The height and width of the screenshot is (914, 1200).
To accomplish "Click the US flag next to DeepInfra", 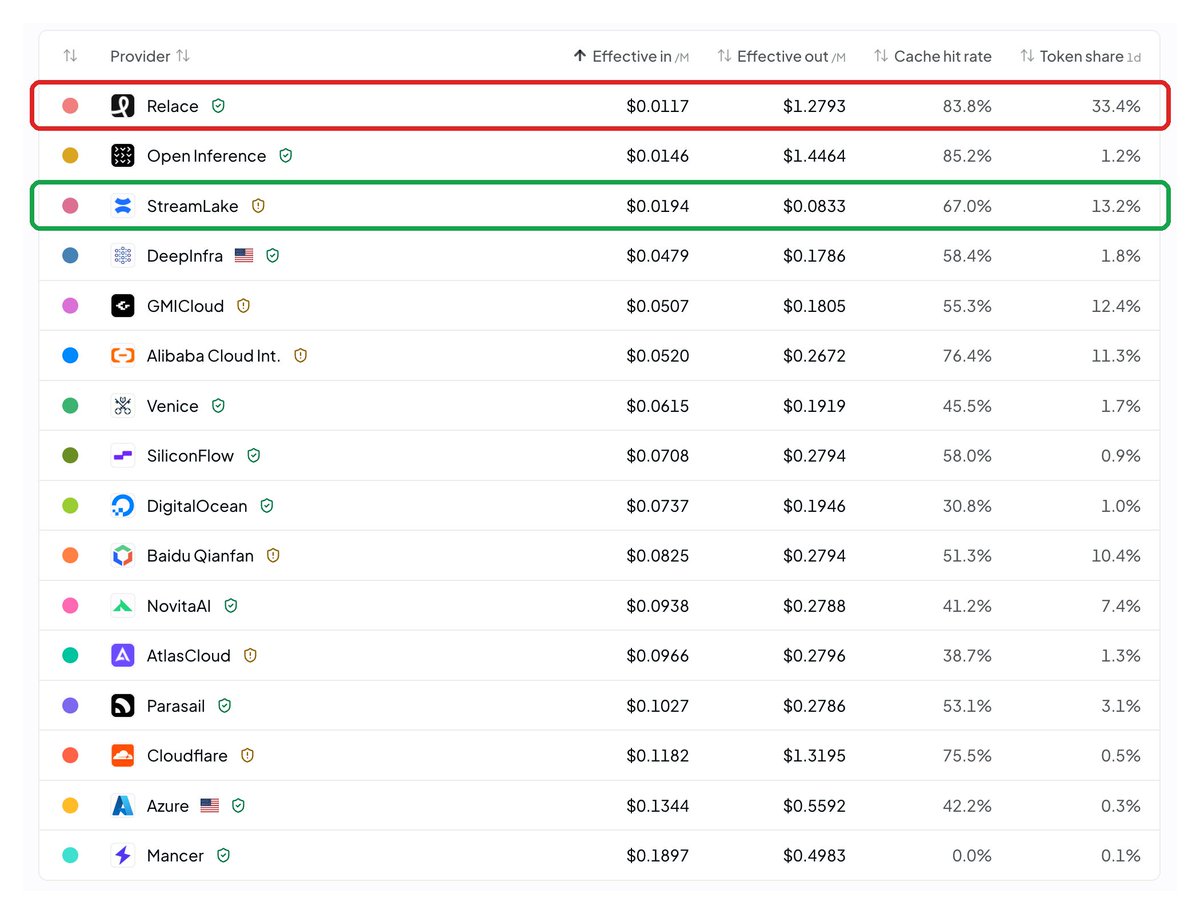I will (x=244, y=256).
